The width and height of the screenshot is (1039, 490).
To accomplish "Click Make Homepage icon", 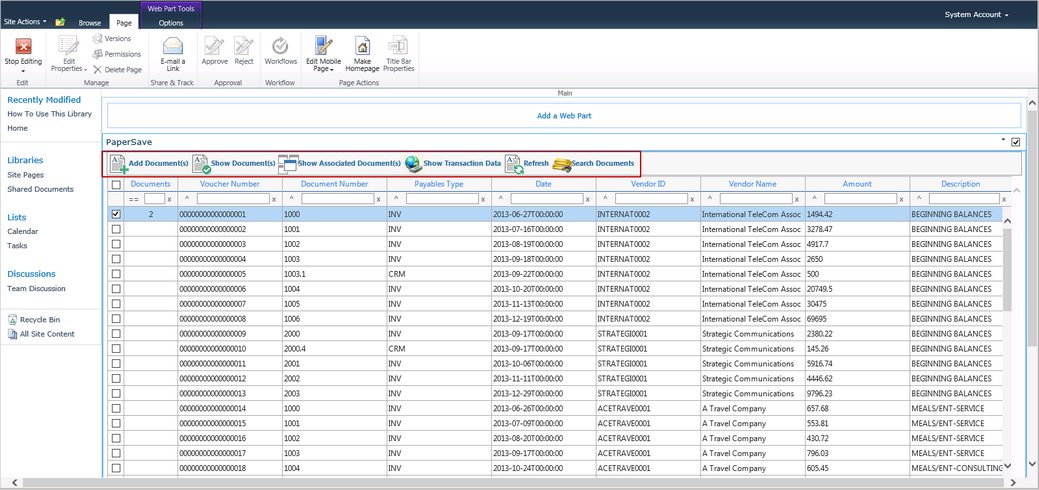I will click(362, 46).
